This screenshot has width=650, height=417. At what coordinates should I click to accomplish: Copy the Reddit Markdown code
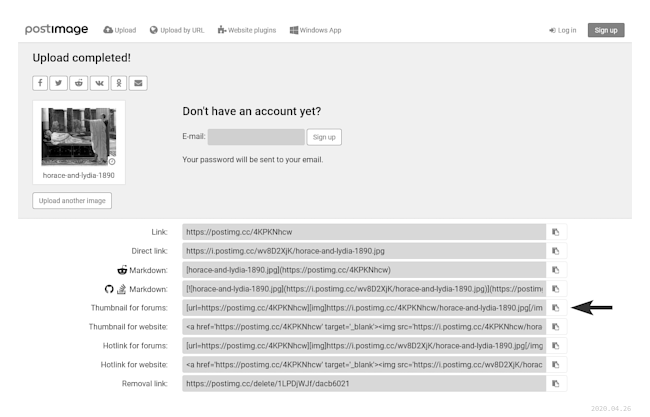pos(556,270)
